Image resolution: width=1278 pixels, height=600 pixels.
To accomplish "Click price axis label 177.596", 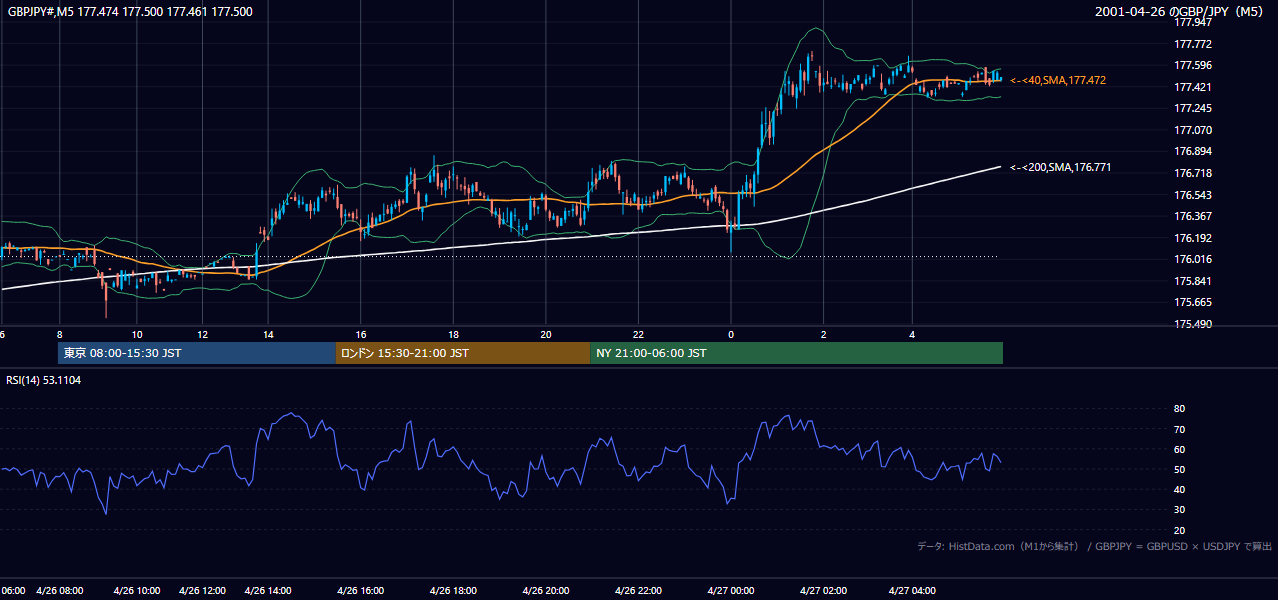I will pos(1193,66).
